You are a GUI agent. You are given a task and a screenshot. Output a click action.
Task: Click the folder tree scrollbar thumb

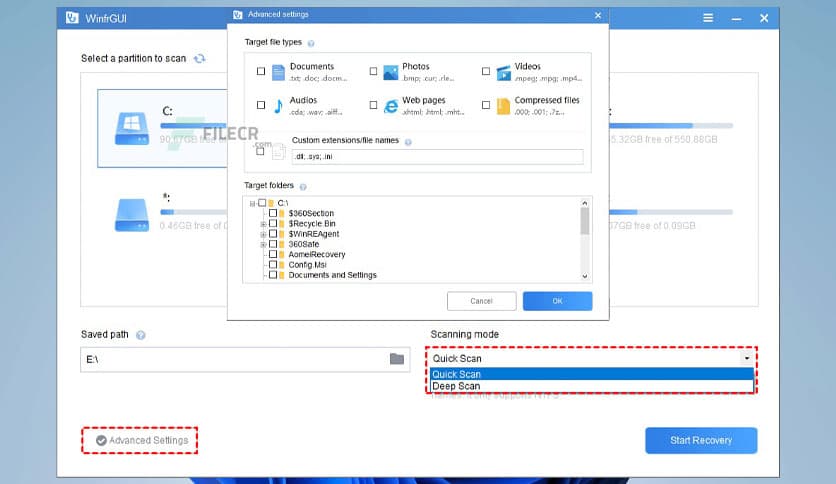585,221
